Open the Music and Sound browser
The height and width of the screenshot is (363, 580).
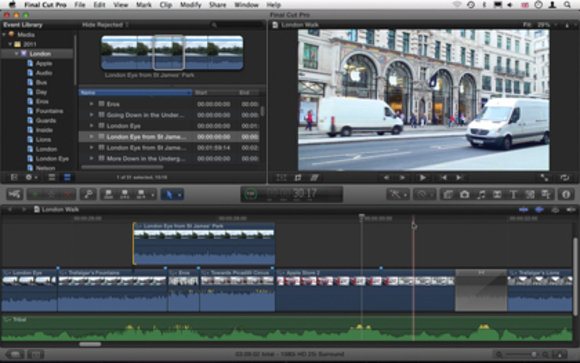481,194
